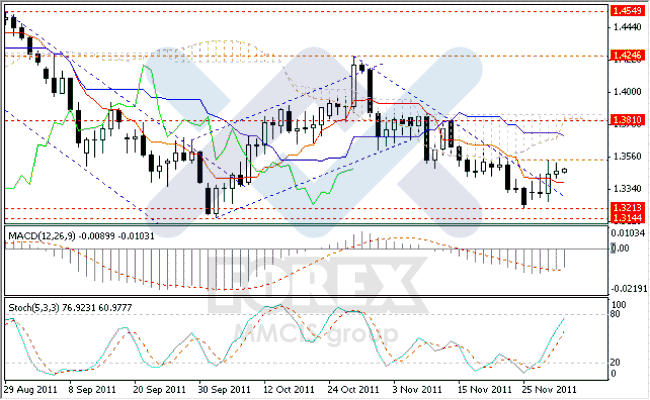Click the stochastic scale value 20
The image size is (650, 400).
[x=616, y=363]
